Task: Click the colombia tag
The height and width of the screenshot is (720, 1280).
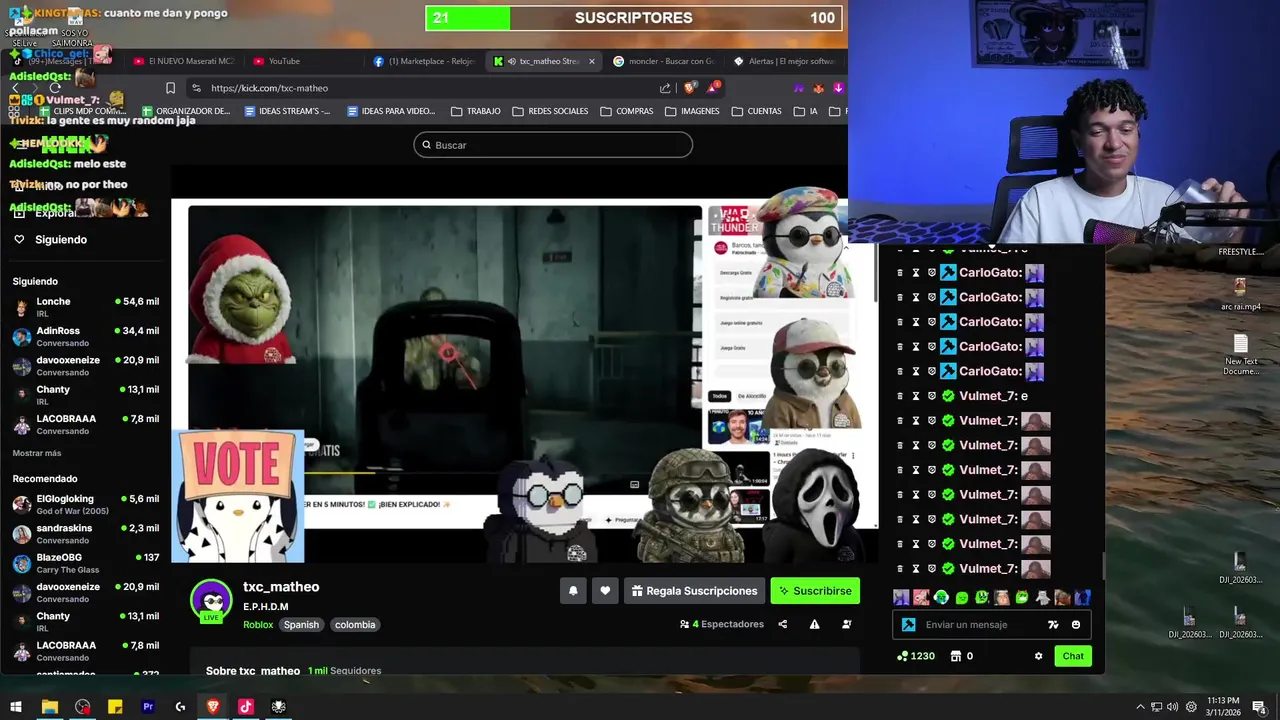Action: tap(355, 625)
